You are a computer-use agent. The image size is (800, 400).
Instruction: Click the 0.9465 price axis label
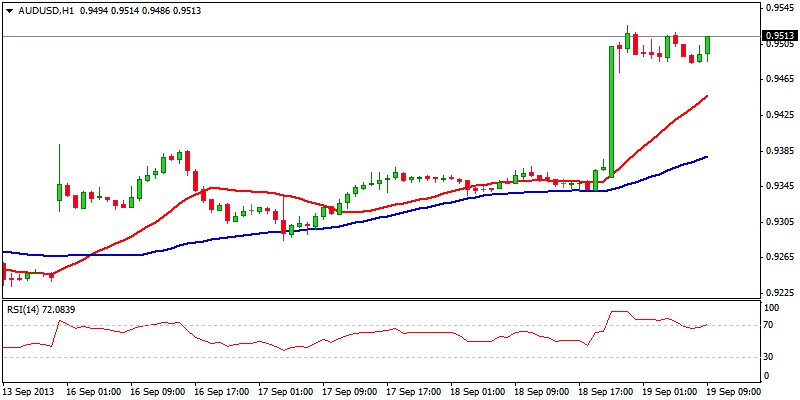(779, 80)
